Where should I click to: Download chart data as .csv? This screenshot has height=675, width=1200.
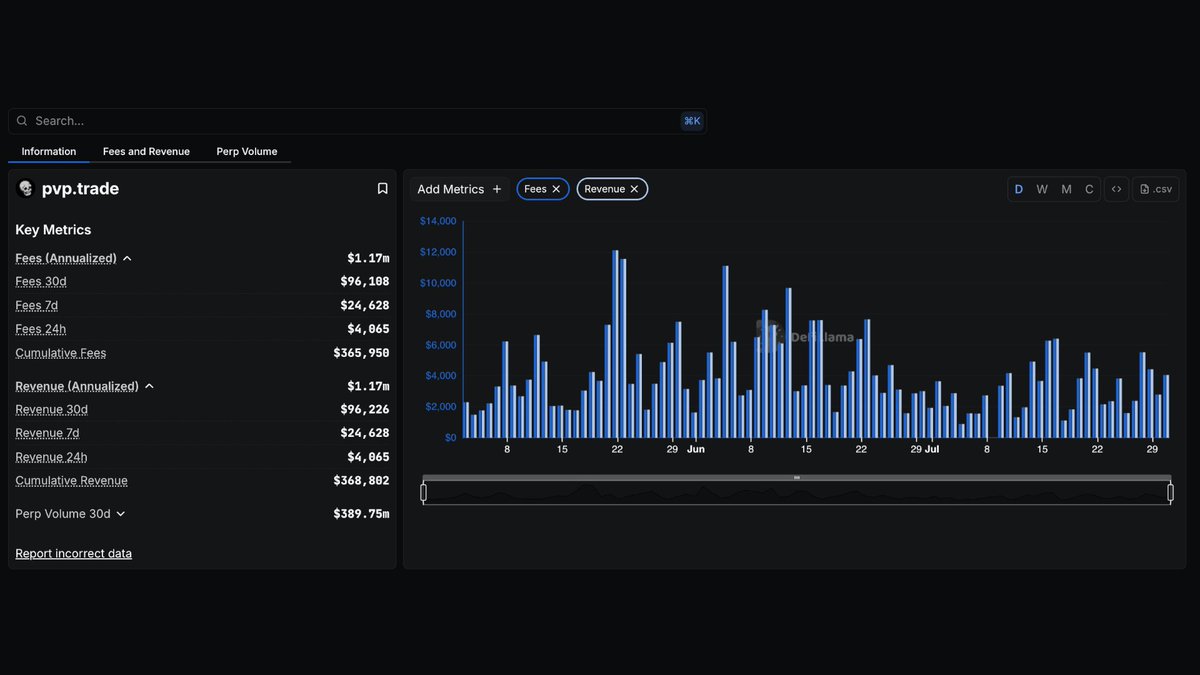click(1156, 189)
